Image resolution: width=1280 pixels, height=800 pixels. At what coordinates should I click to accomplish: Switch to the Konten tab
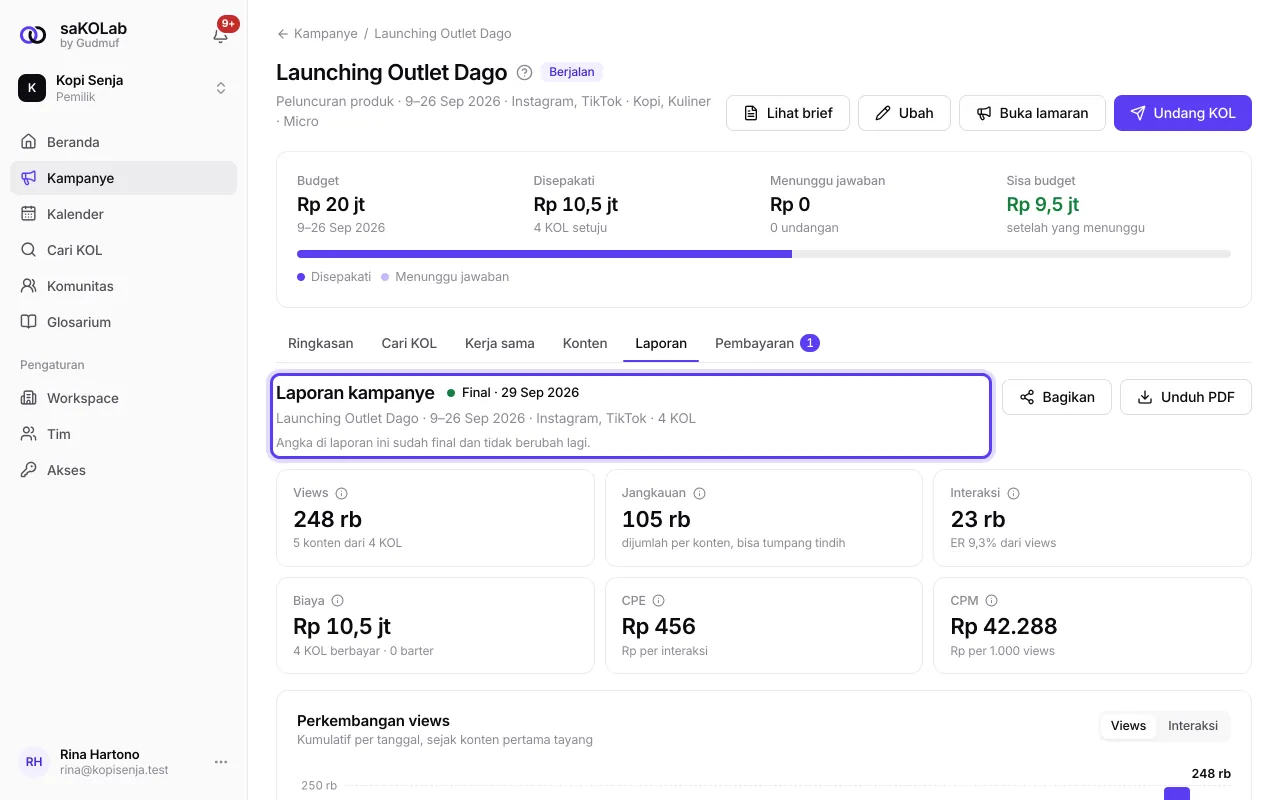coord(585,343)
